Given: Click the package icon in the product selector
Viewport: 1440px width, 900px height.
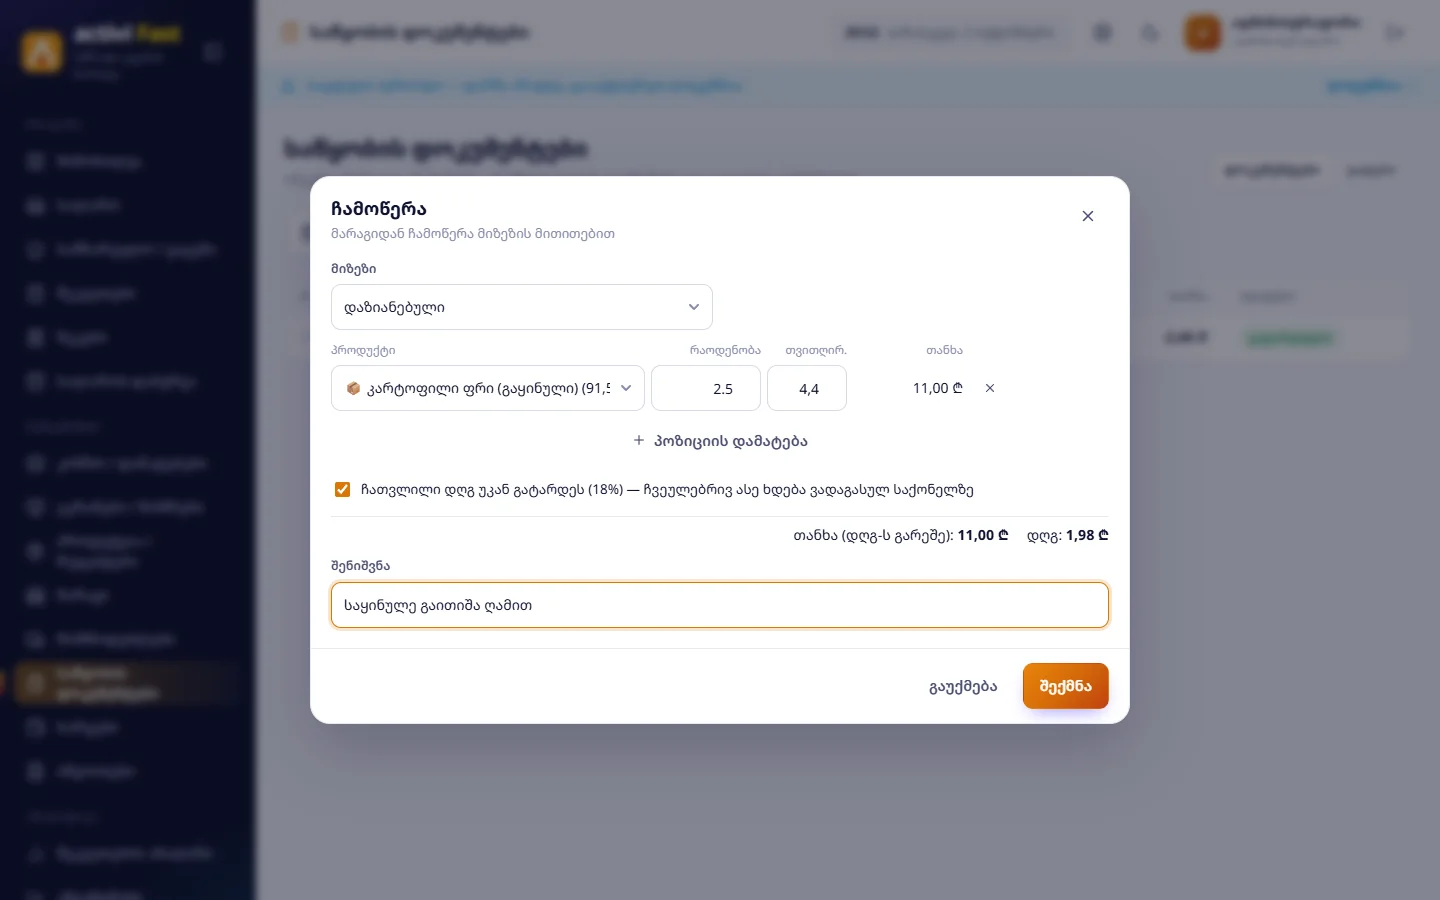Looking at the screenshot, I should tap(353, 388).
